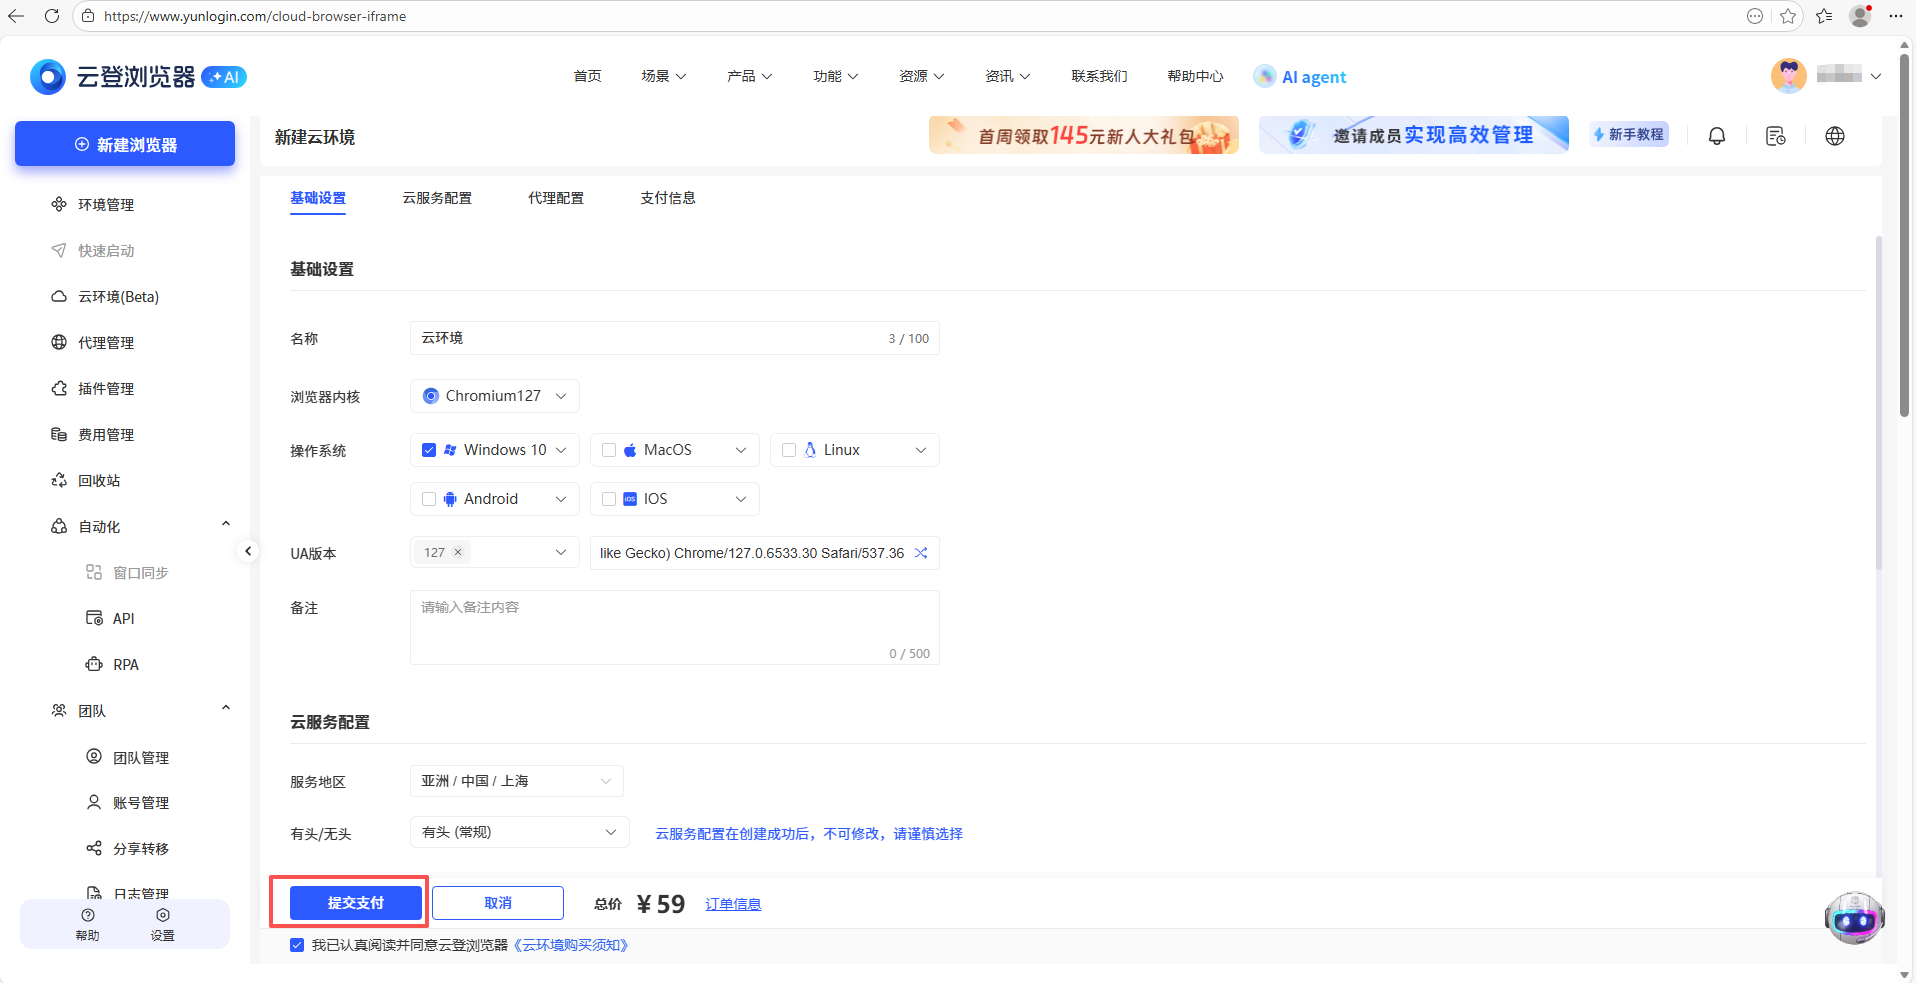Collapse the 自动化 sidebar group
The width and height of the screenshot is (1916, 983).
226,523
